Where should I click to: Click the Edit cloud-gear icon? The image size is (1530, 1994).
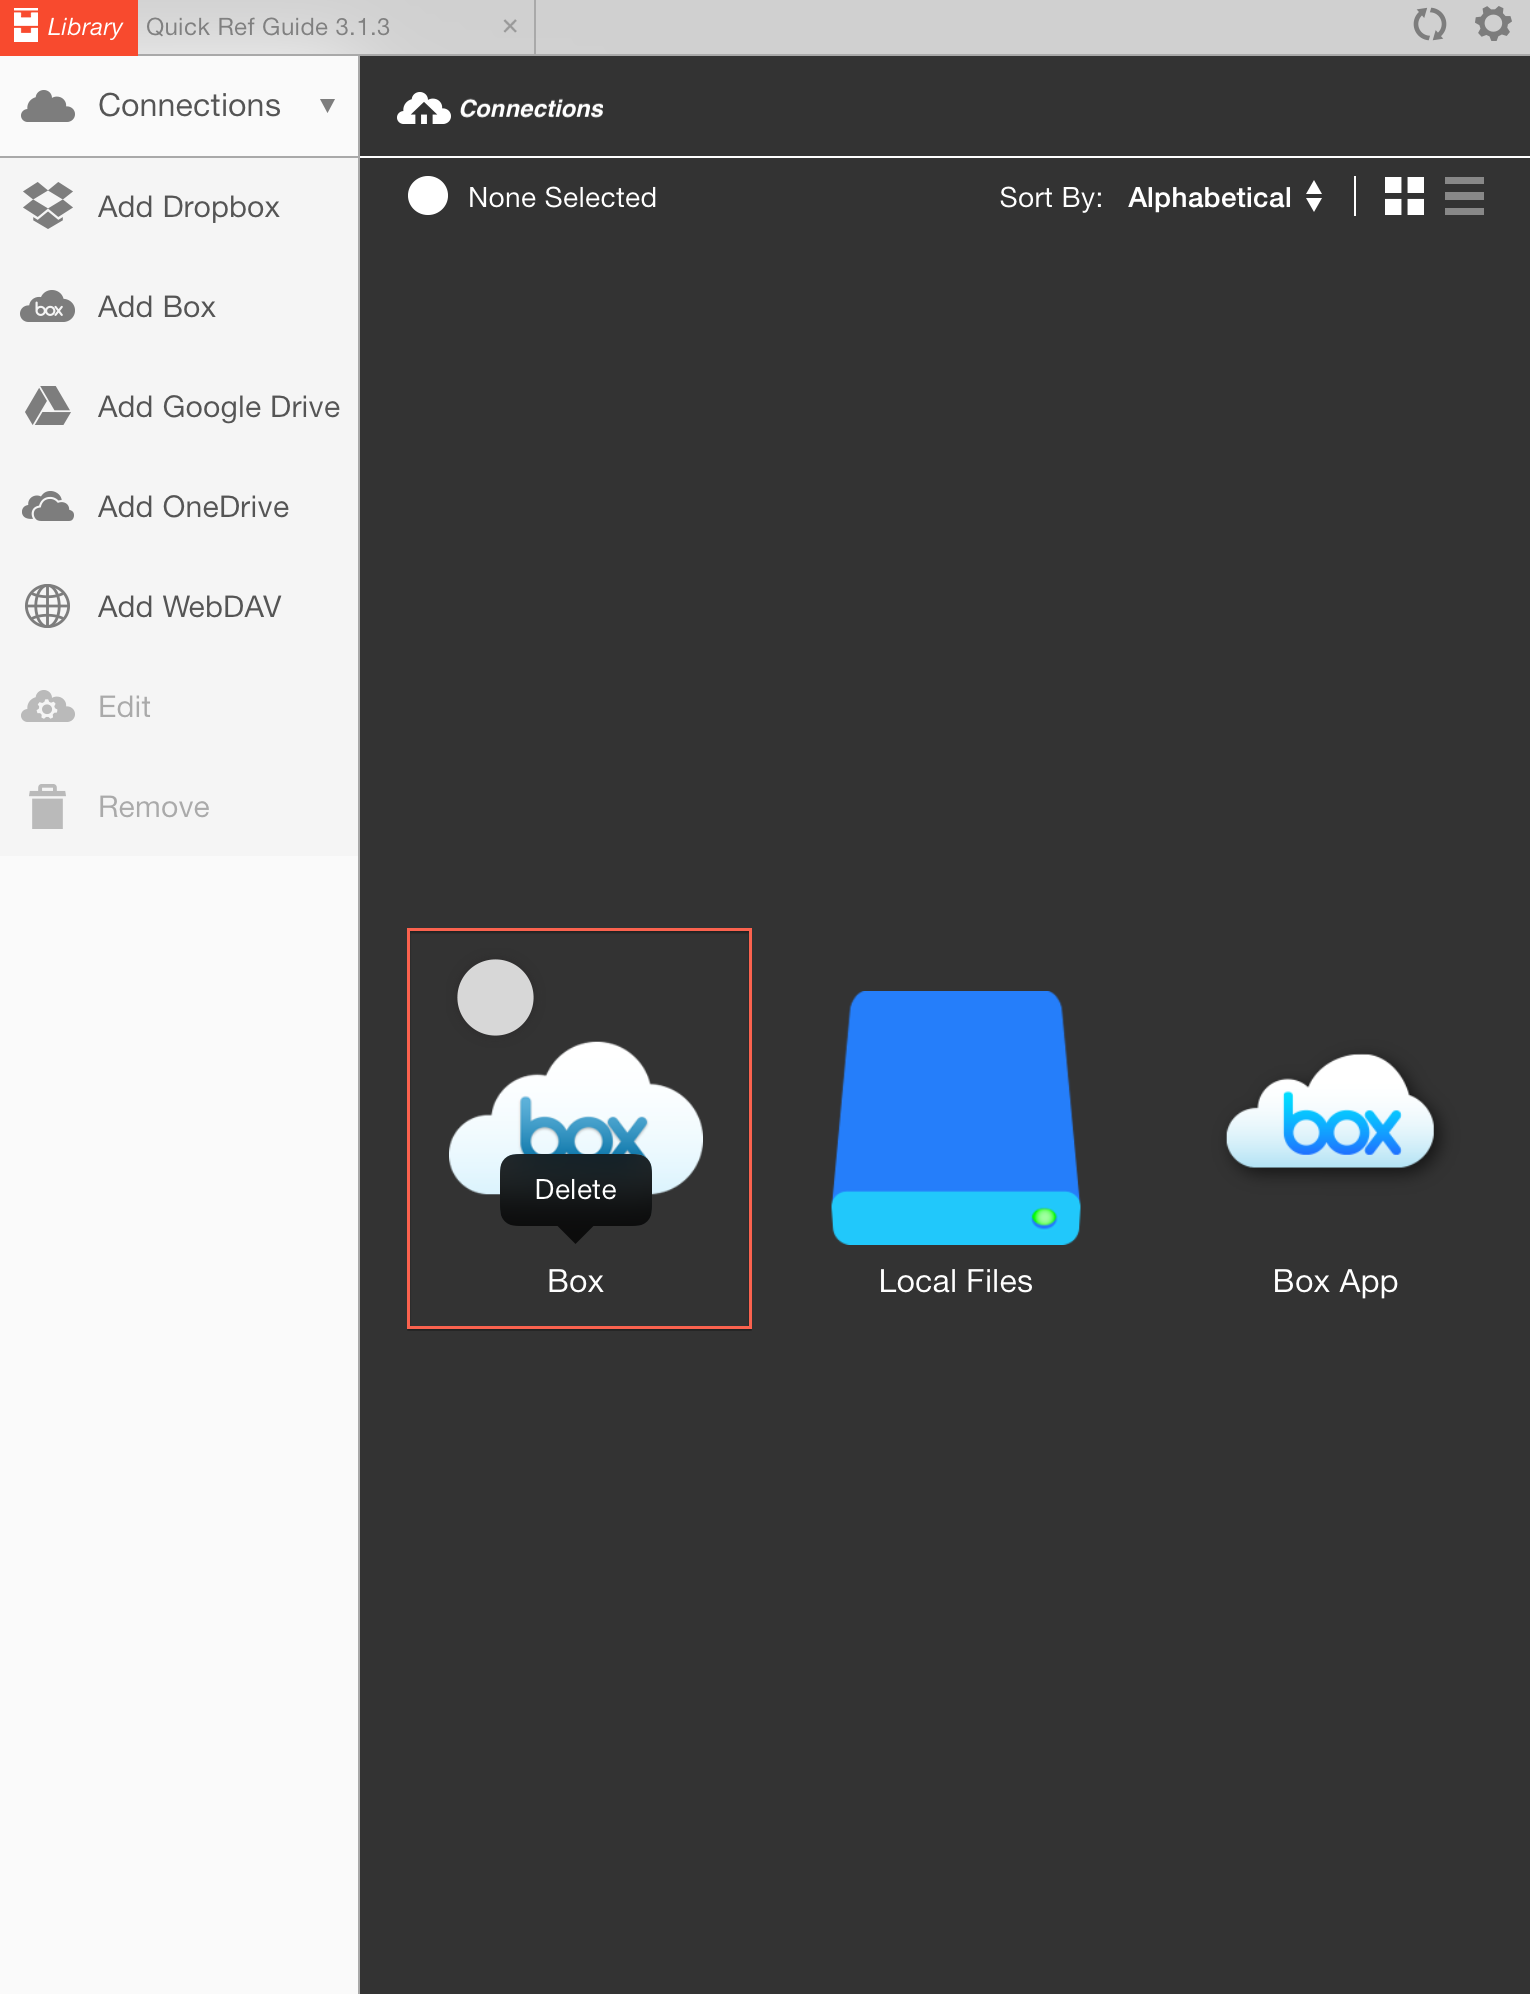pyautogui.click(x=47, y=707)
